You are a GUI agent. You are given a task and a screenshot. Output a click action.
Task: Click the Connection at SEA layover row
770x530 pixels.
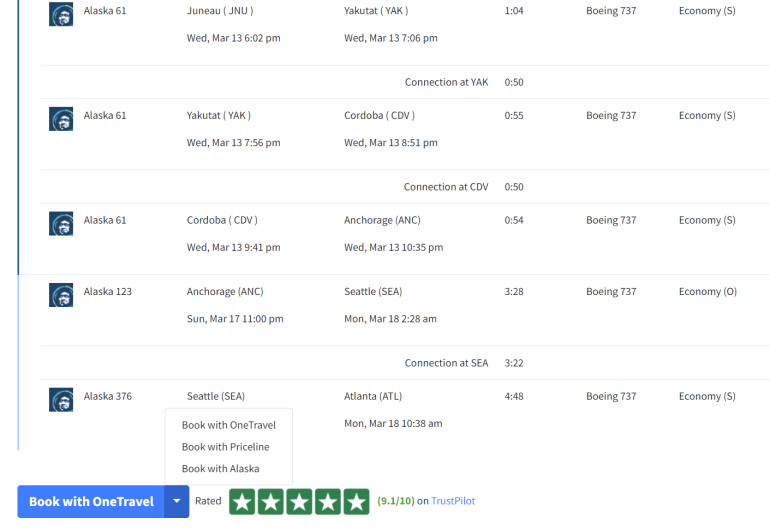pos(446,363)
